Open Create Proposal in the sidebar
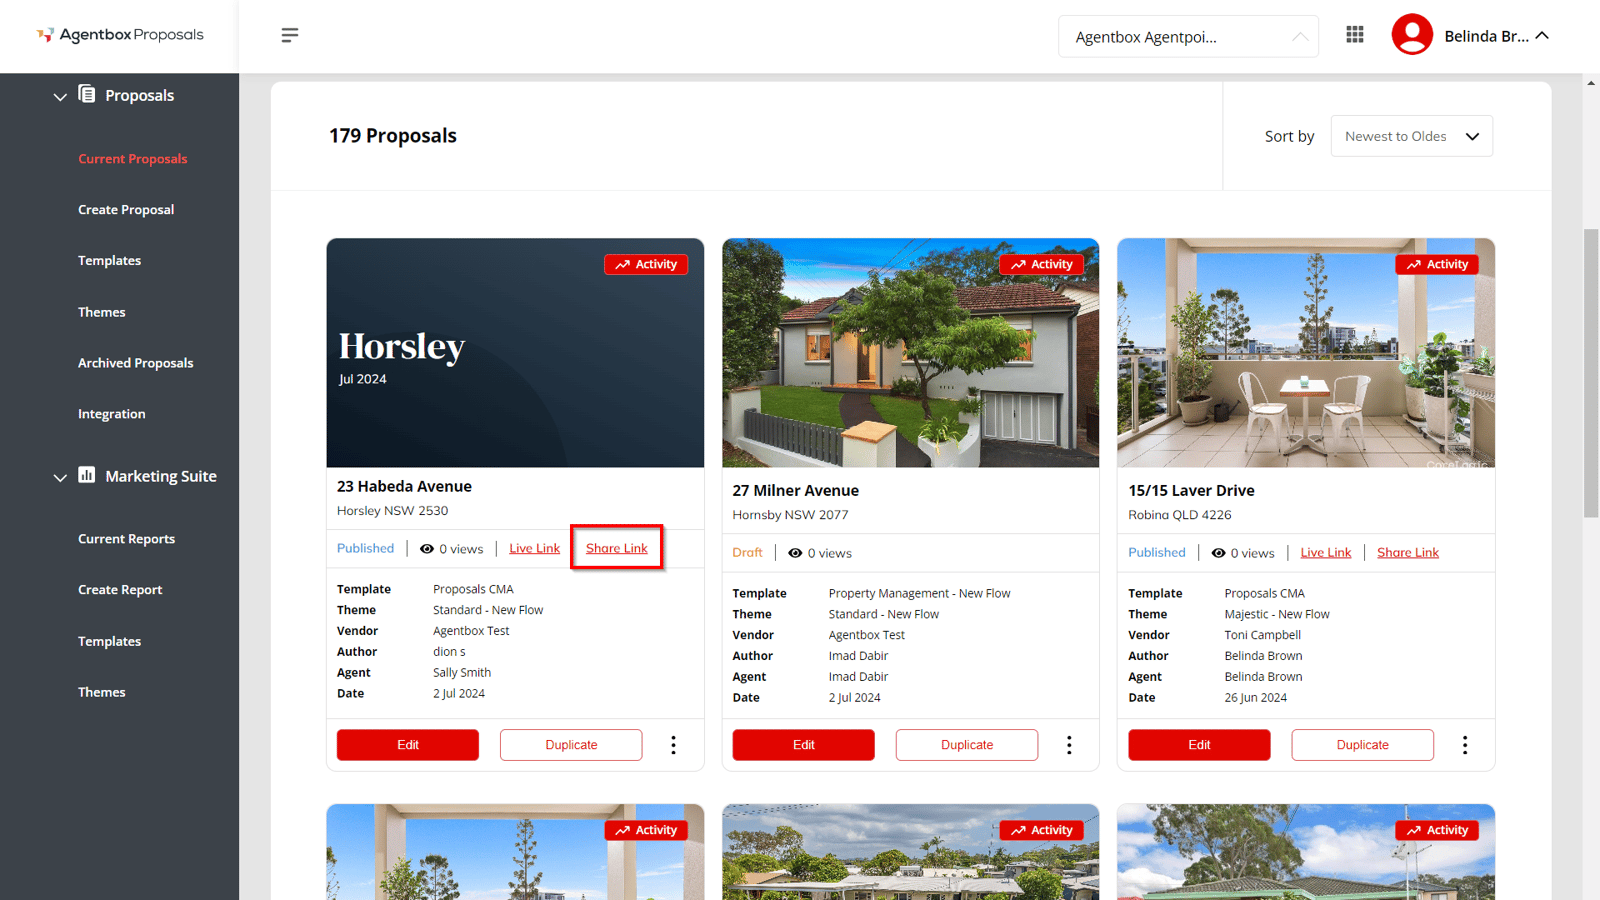The height and width of the screenshot is (900, 1600). [126, 210]
